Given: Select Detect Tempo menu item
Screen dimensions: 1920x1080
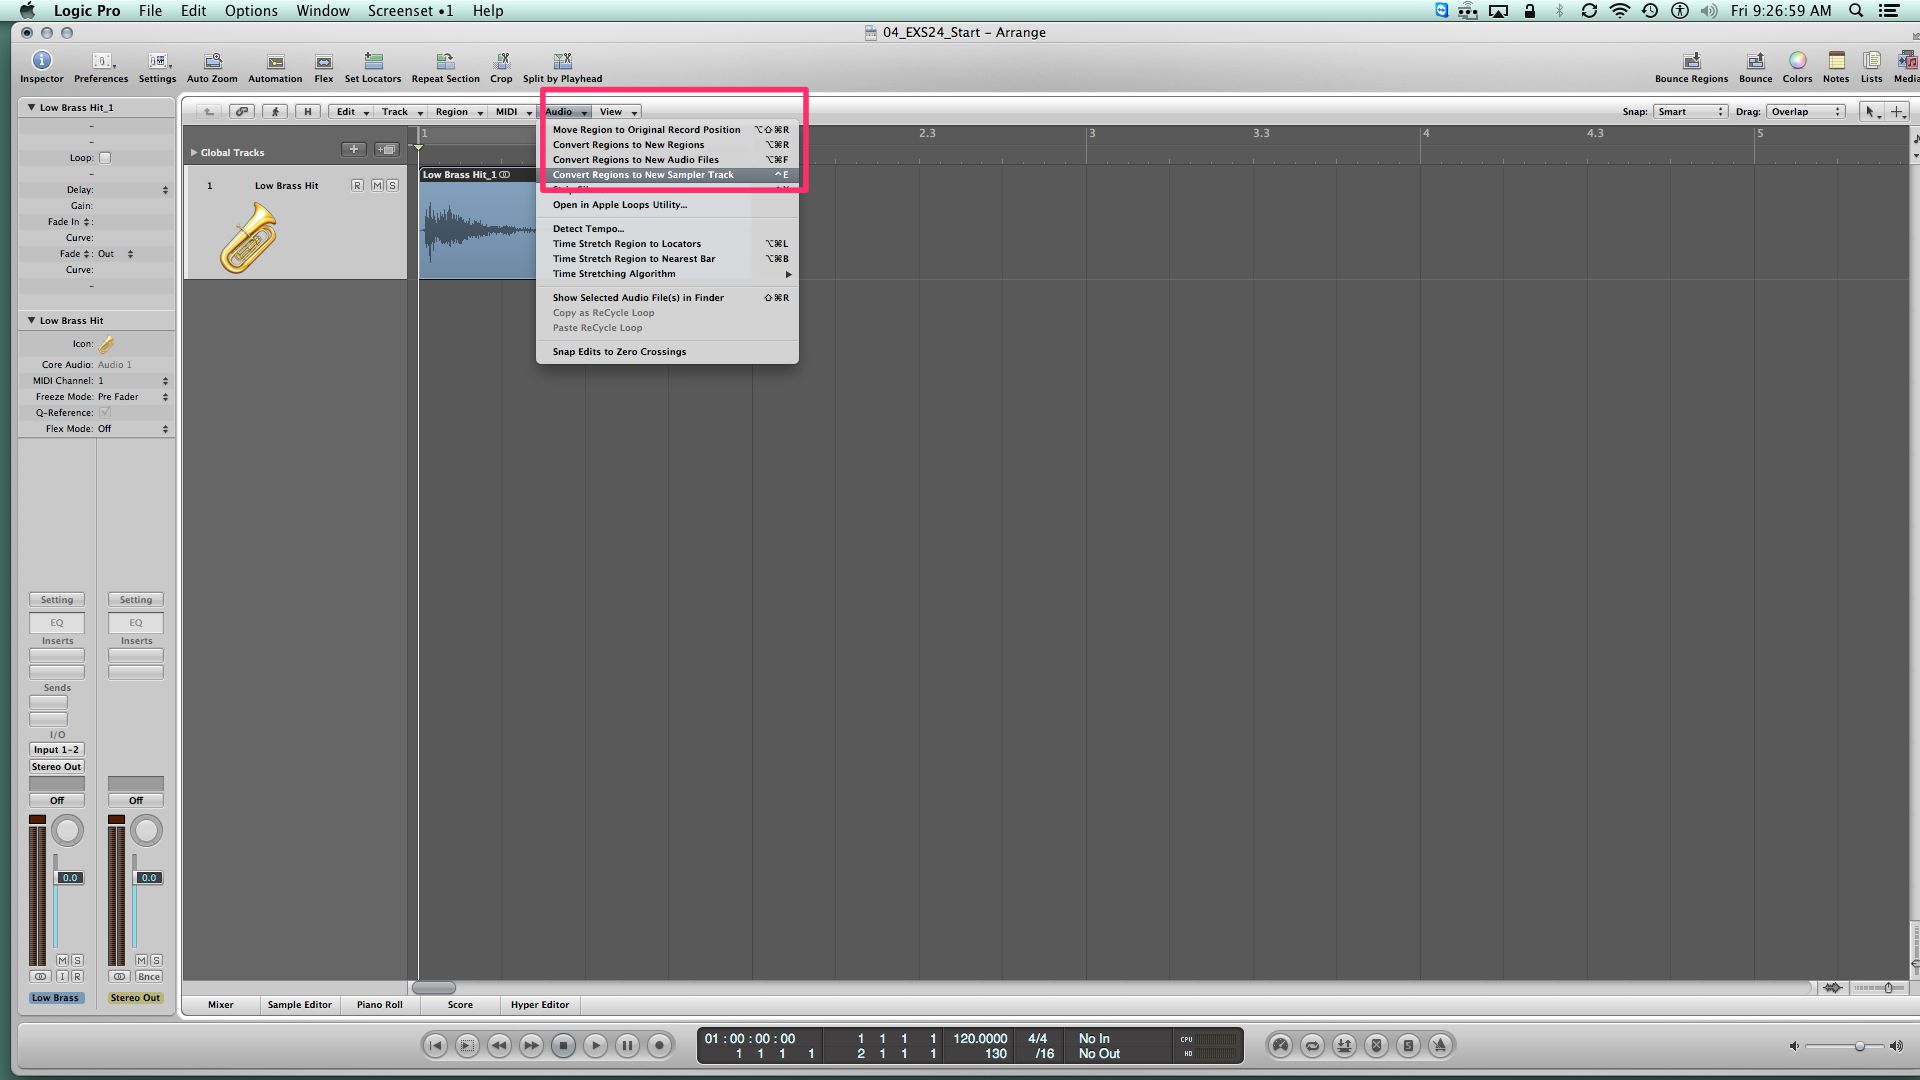Looking at the screenshot, I should pos(668,229).
